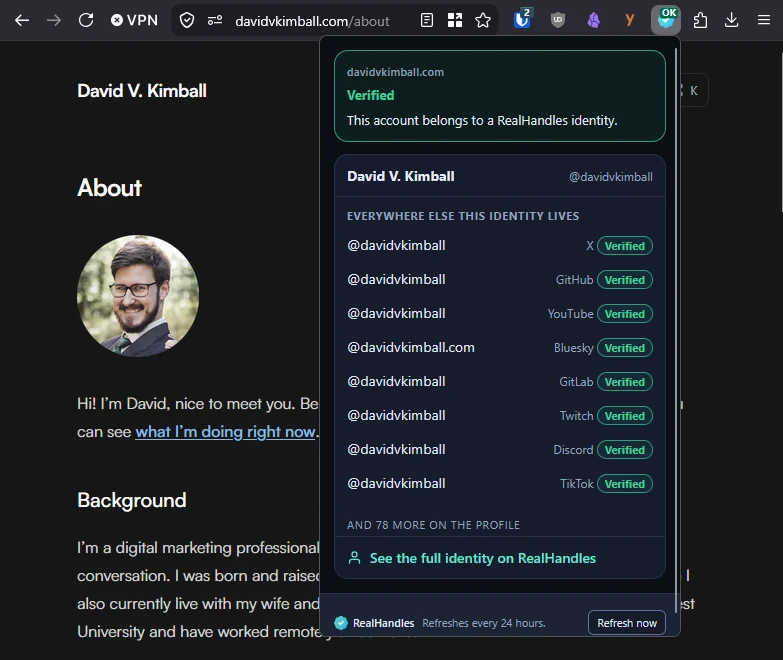Click the RealHandles logo in popup footer
Viewport: 783px width, 660px height.
(341, 623)
